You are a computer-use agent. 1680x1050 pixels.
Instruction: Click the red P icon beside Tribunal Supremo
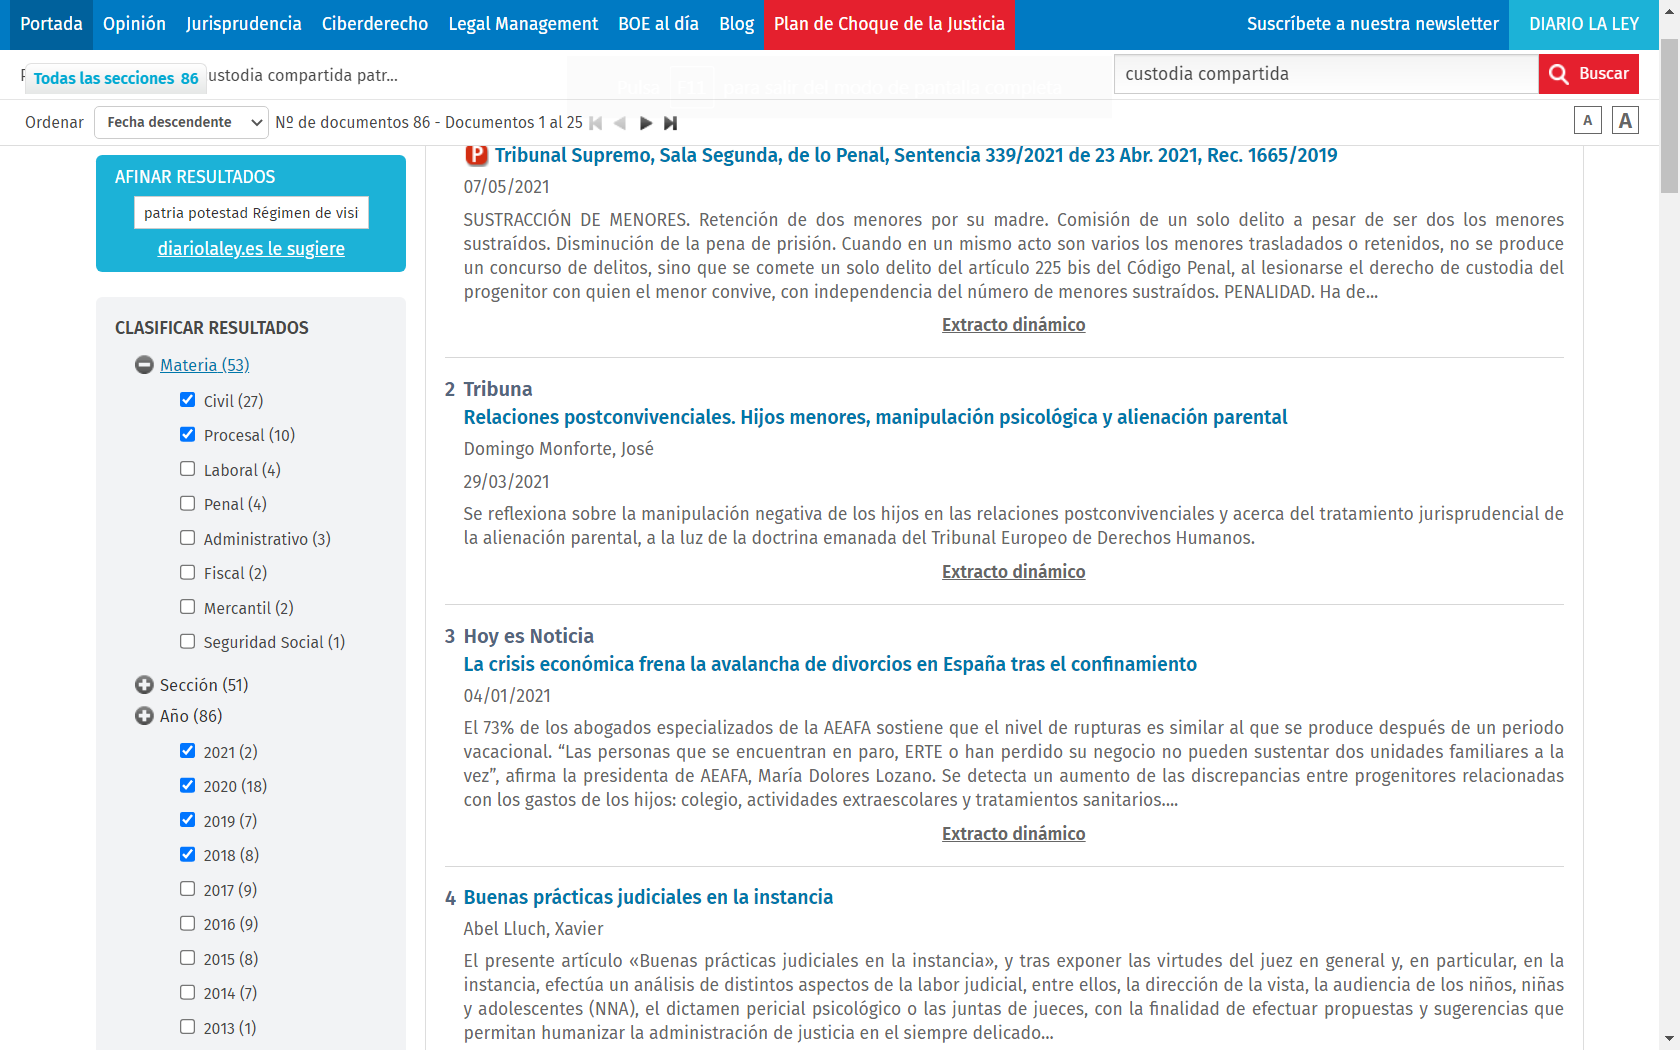coord(476,155)
